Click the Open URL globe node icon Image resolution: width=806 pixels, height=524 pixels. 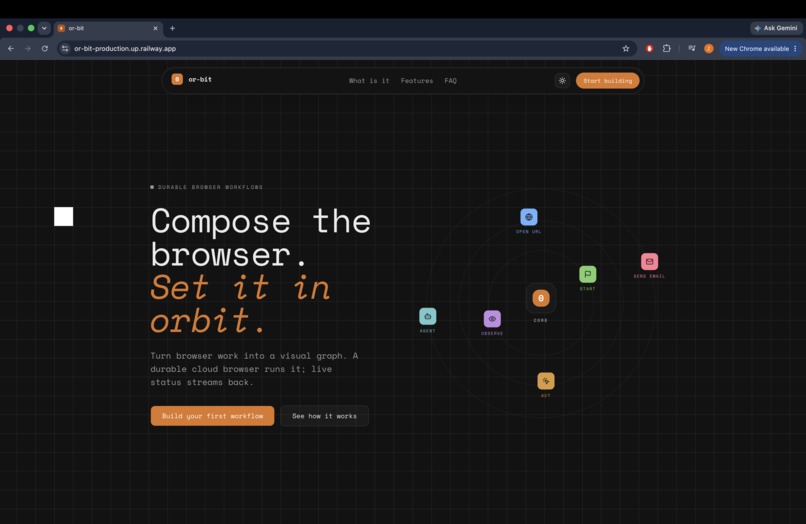tap(528, 217)
